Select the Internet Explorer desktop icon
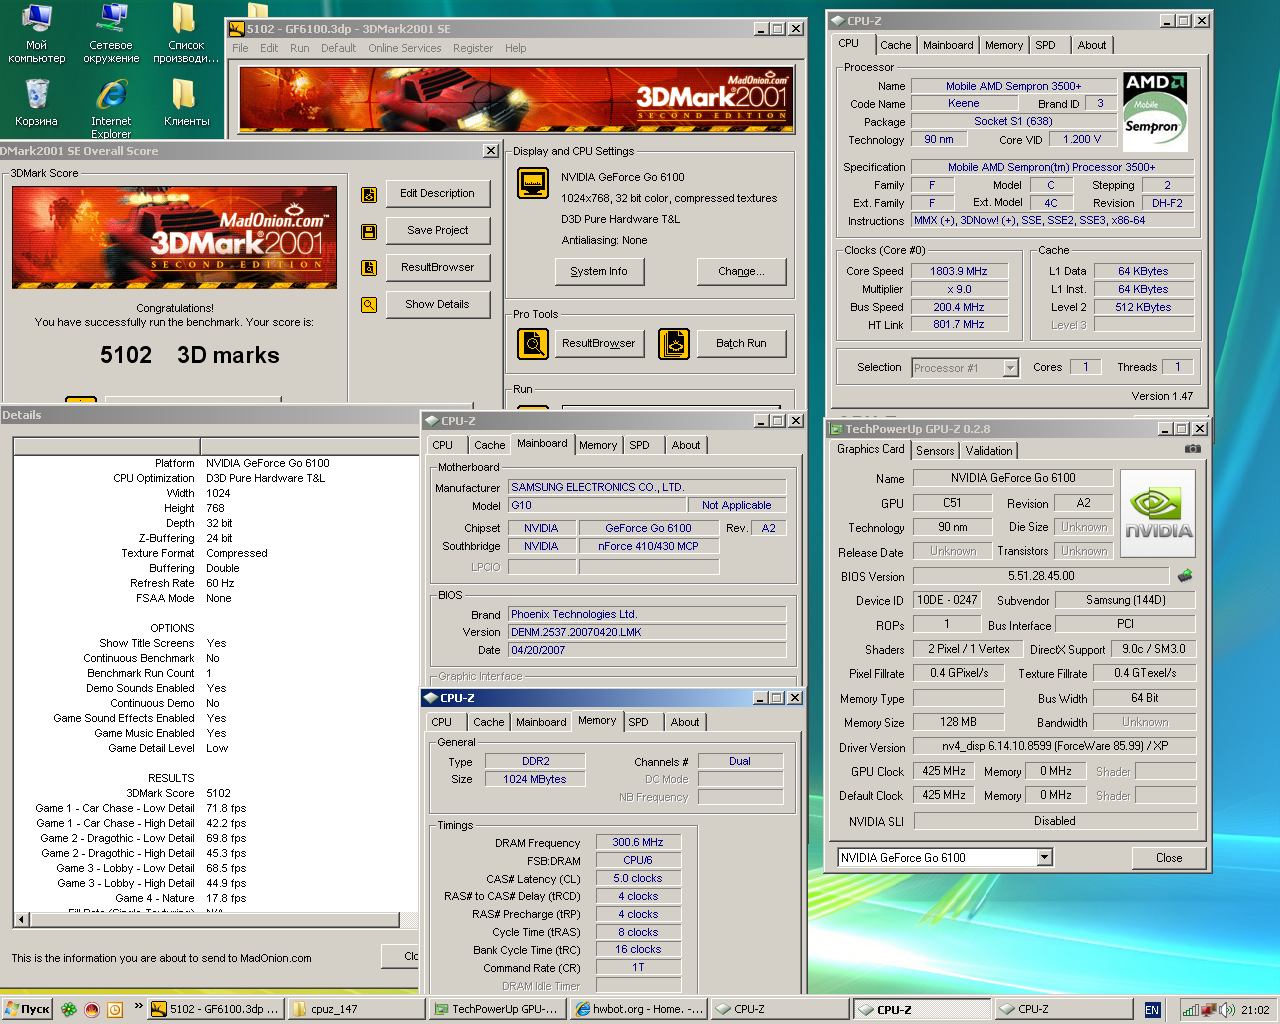The height and width of the screenshot is (1024, 1280). pos(111,109)
